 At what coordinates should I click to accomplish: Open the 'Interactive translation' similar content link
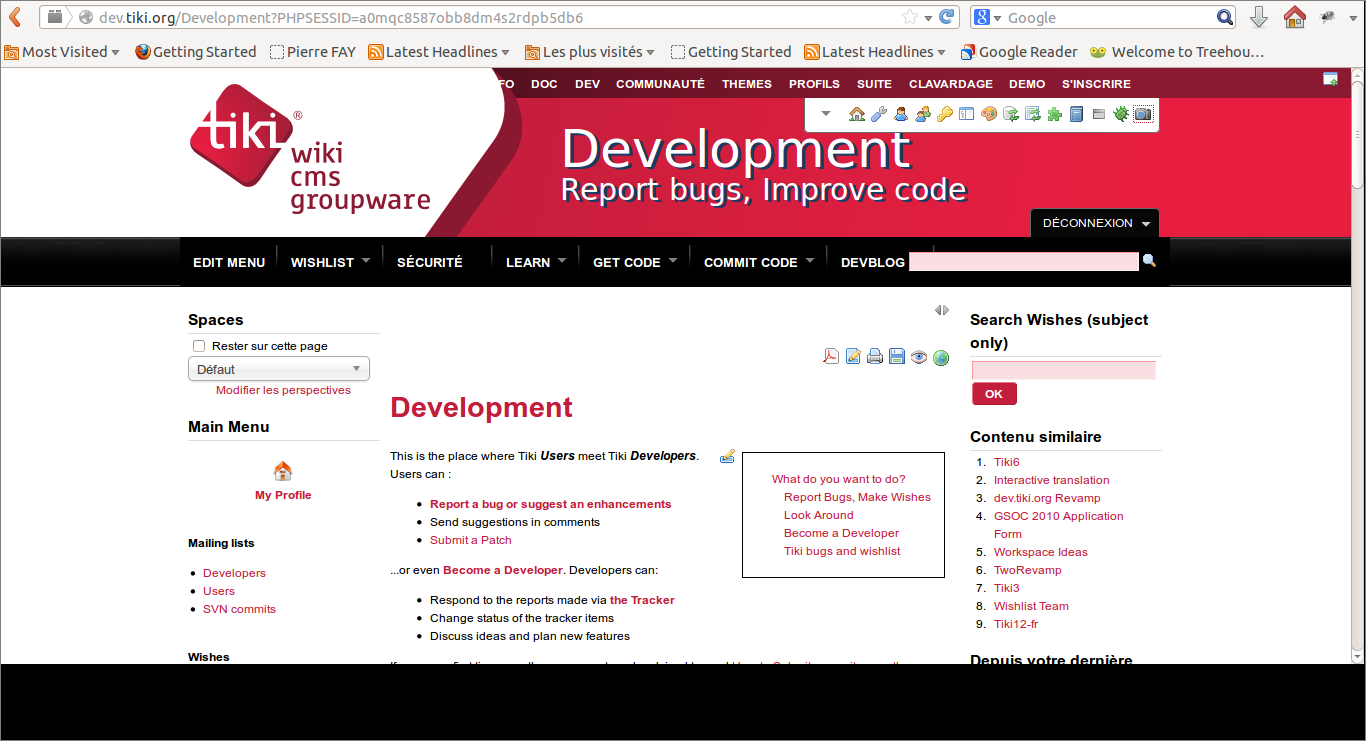pos(1051,480)
